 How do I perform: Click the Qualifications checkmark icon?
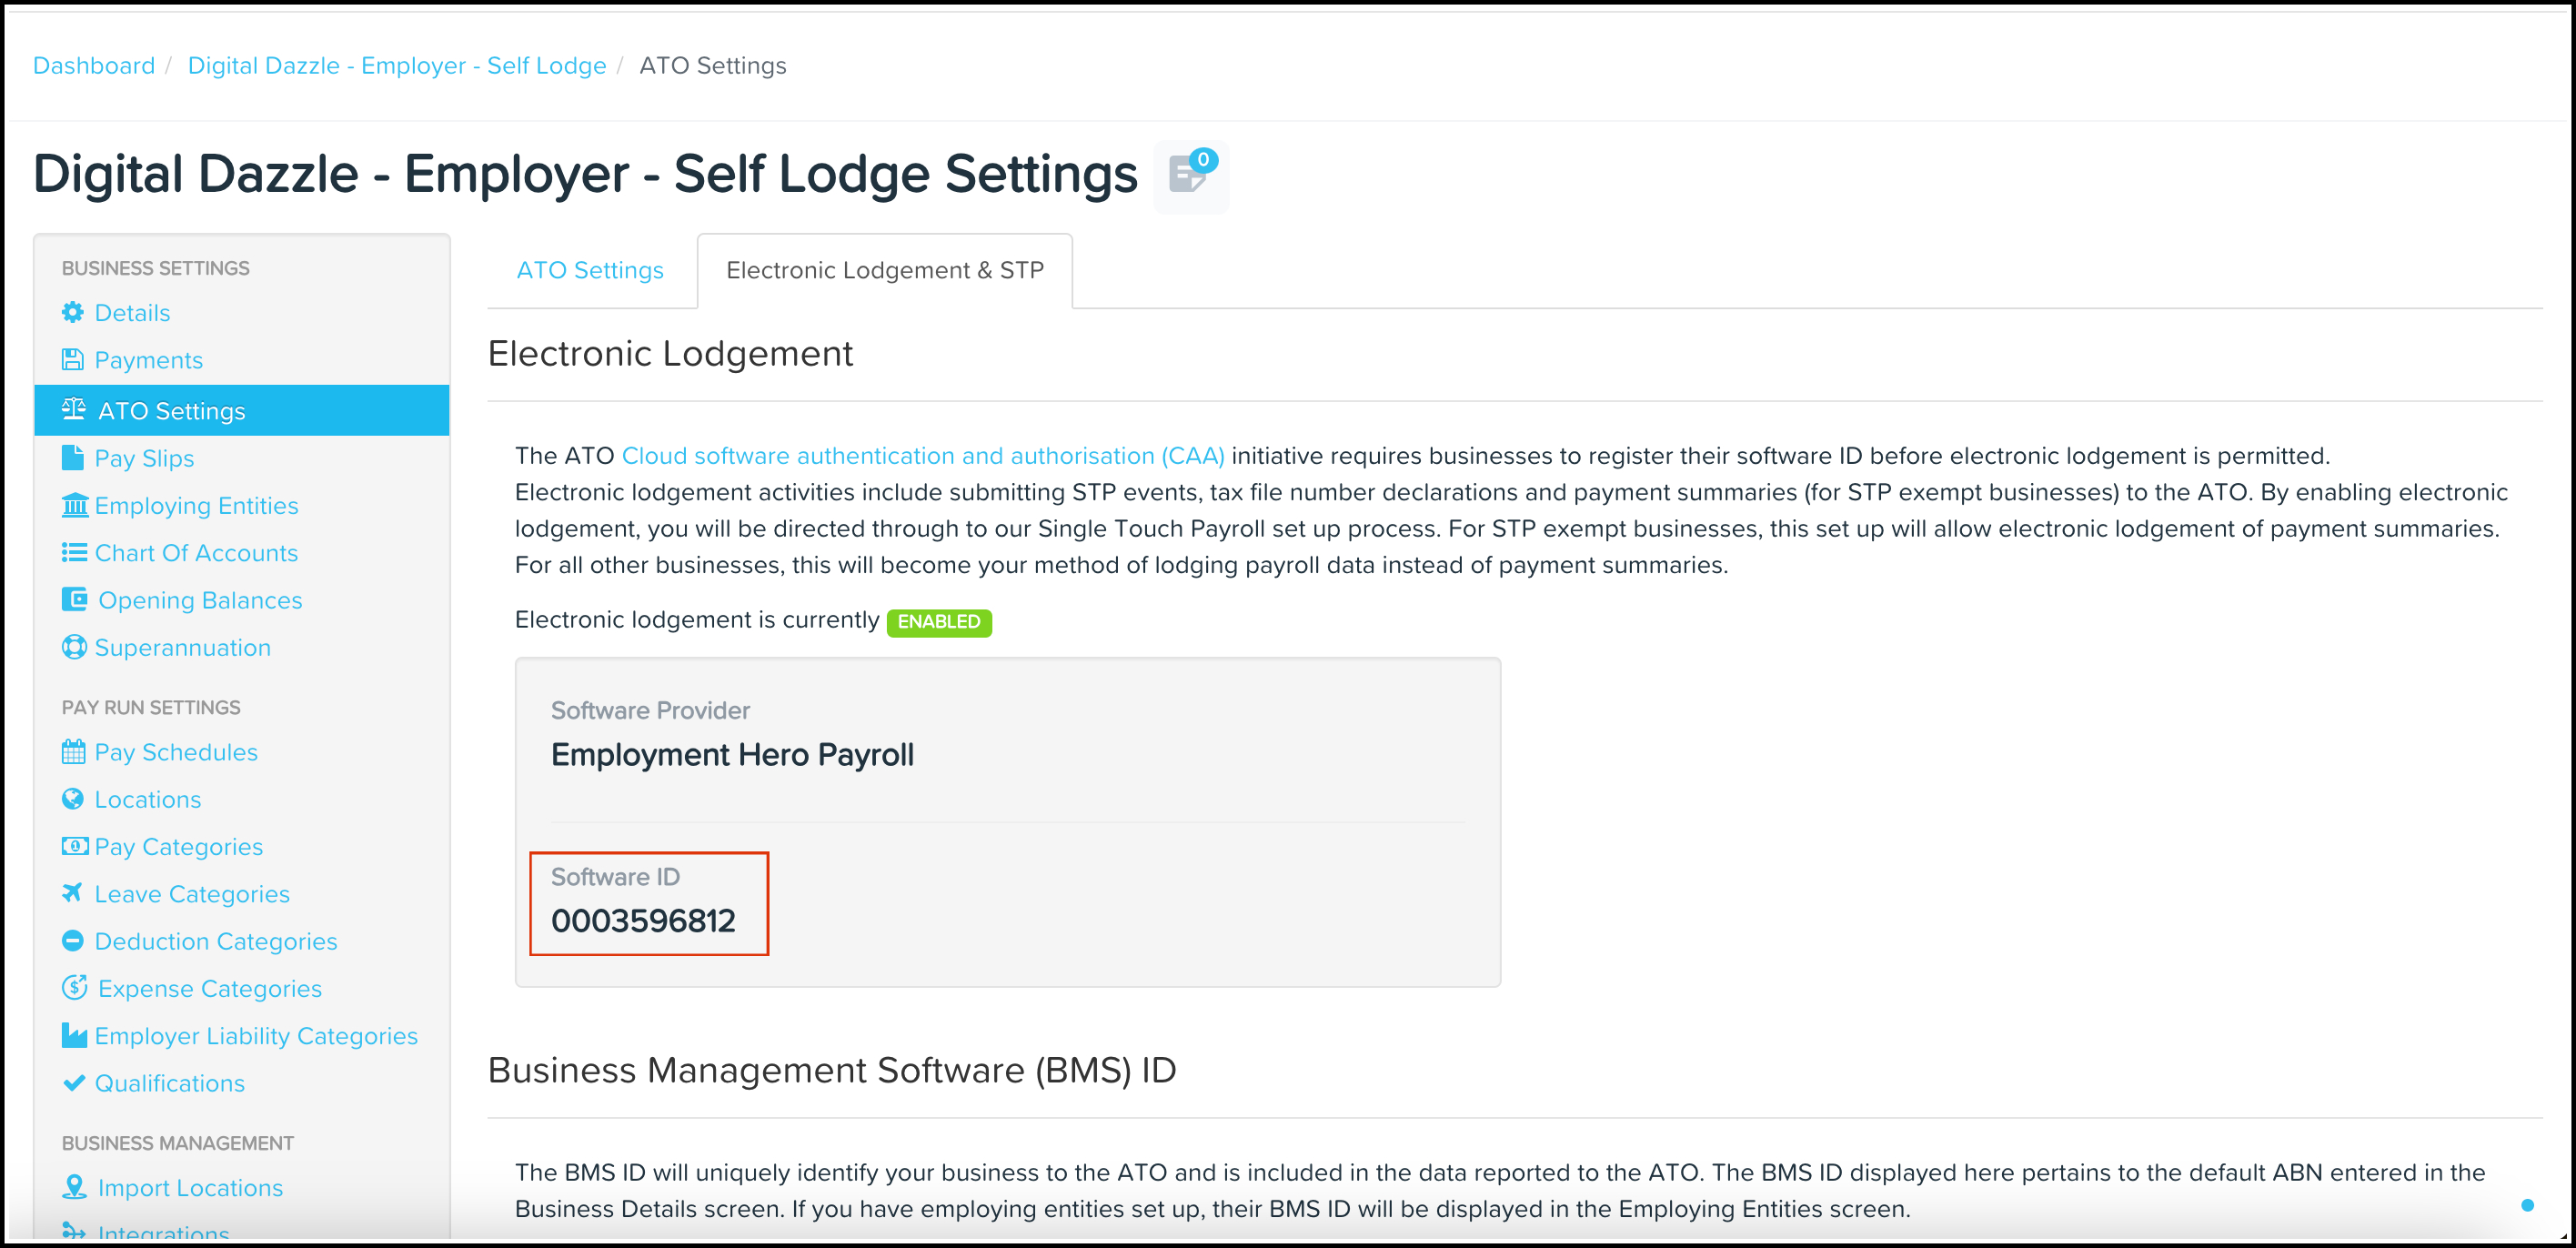(x=73, y=1082)
